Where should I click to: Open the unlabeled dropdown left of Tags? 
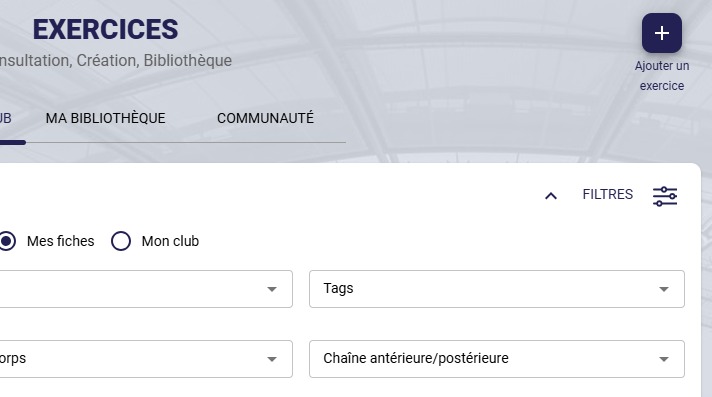(146, 289)
